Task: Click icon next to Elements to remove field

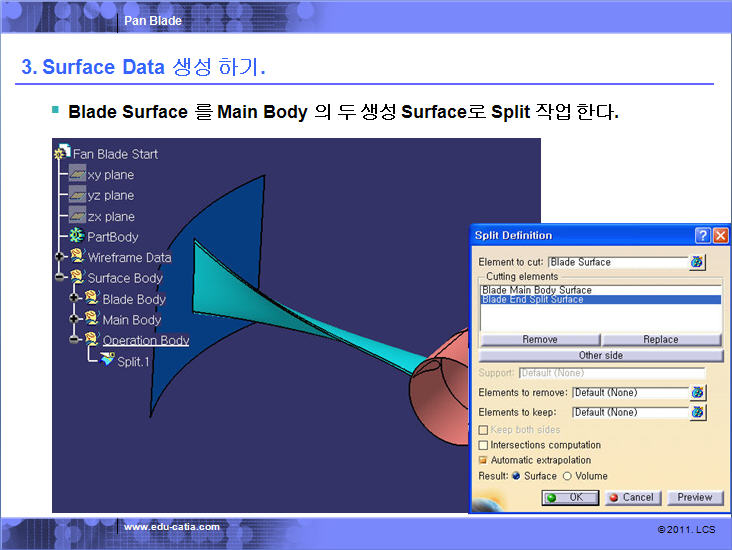Action: coord(697,393)
